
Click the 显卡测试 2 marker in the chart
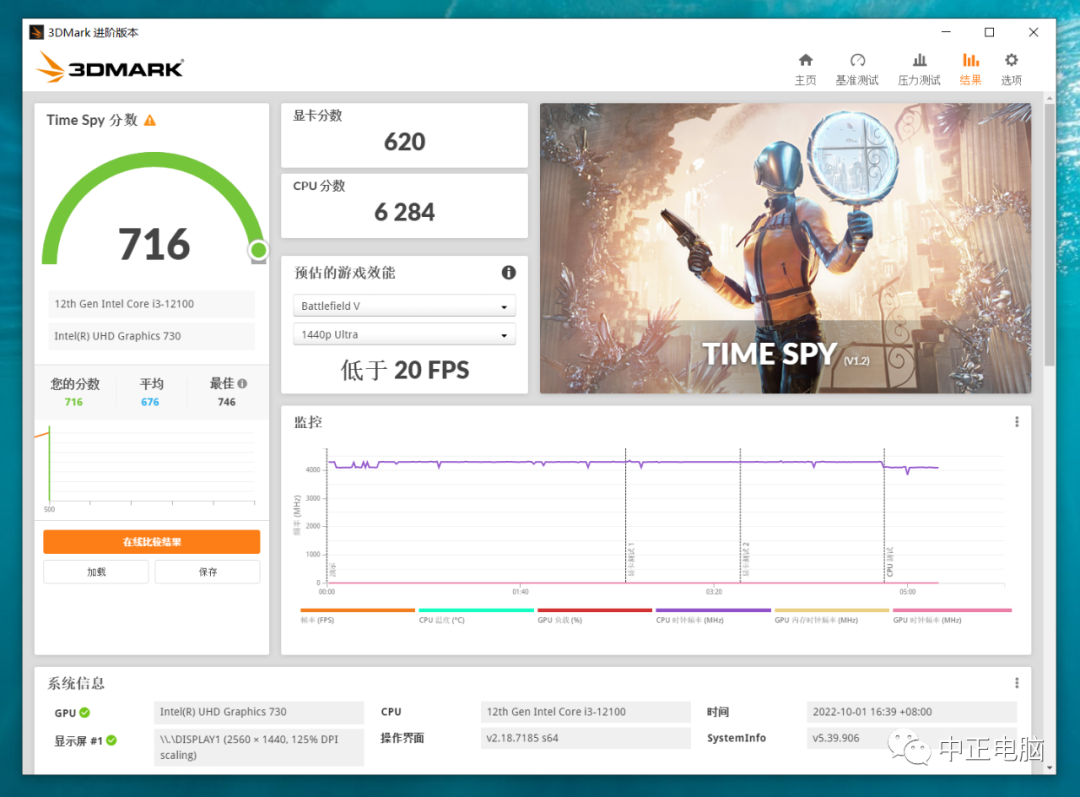click(x=745, y=559)
